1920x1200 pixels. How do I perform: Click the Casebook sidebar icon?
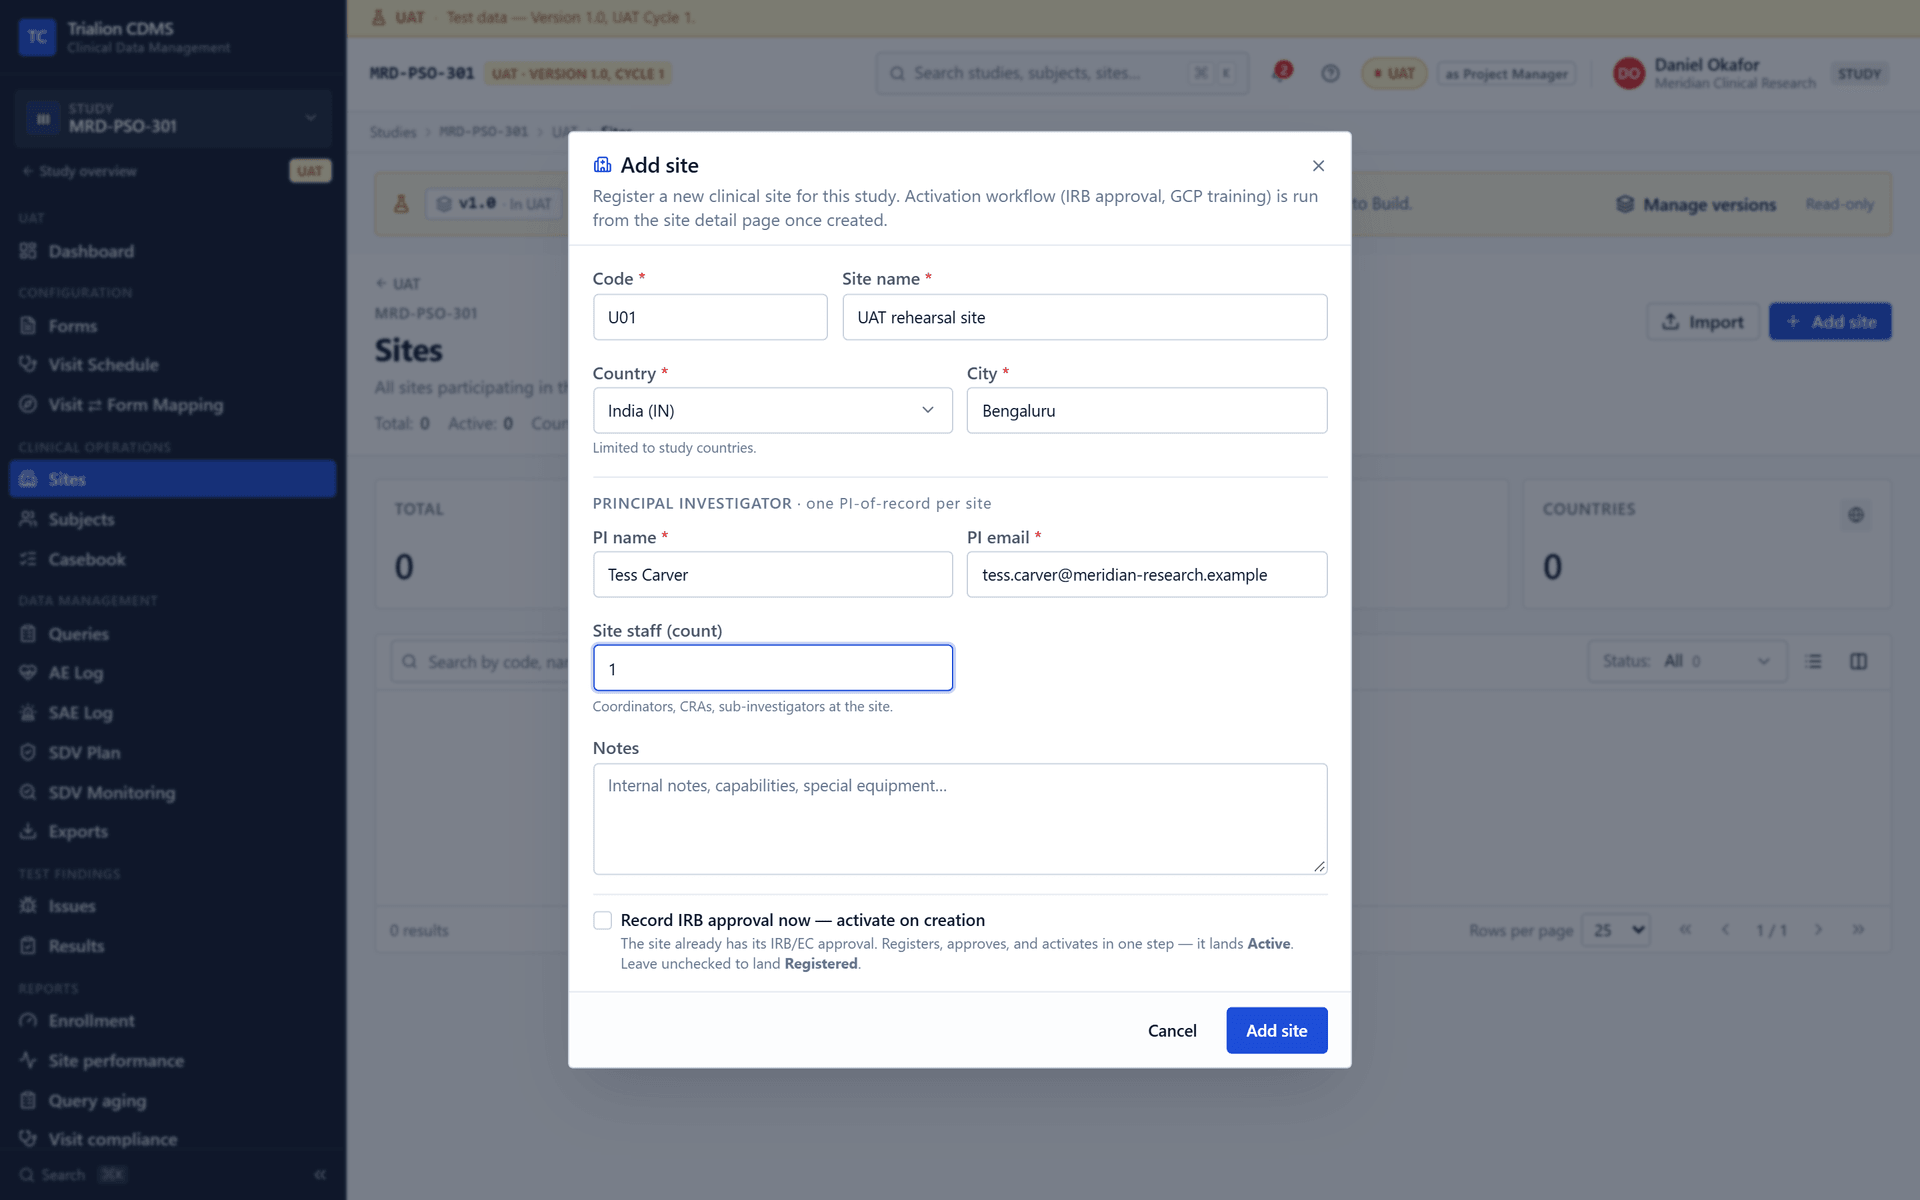(28, 559)
